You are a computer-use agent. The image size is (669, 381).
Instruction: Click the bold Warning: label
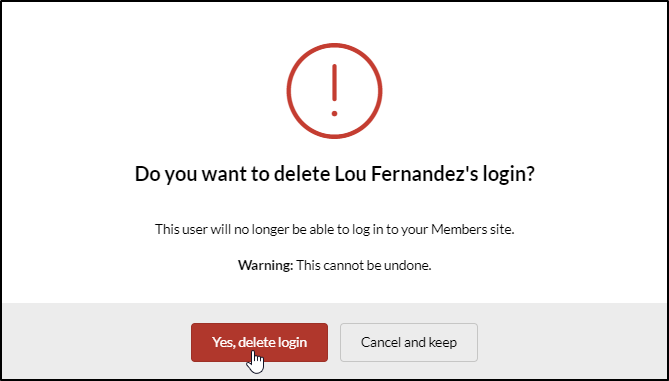coord(265,265)
